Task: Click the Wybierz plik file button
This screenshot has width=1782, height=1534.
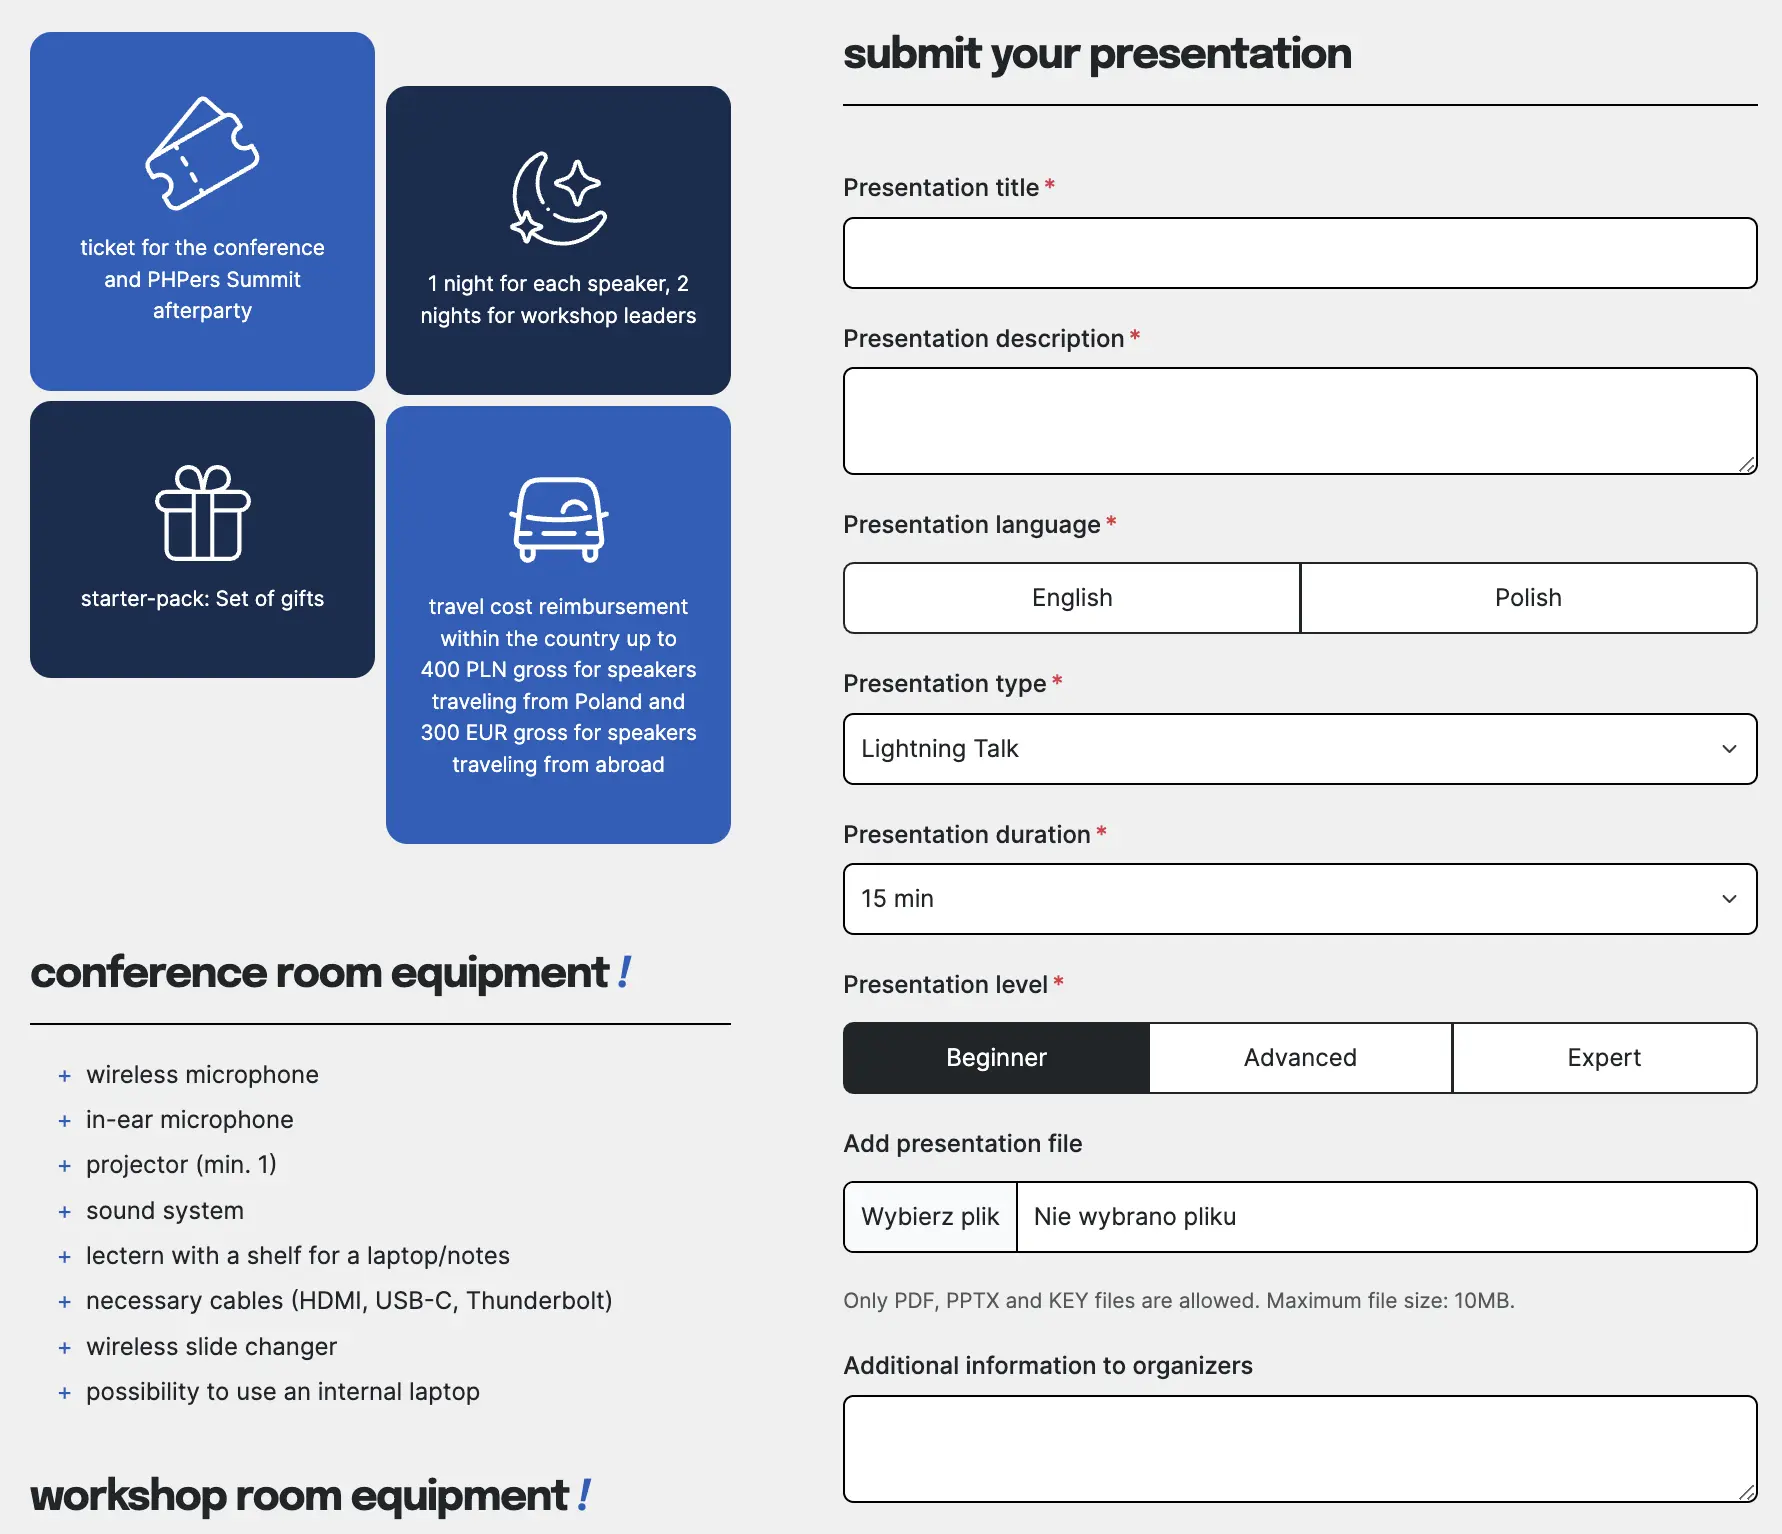Action: (x=930, y=1217)
